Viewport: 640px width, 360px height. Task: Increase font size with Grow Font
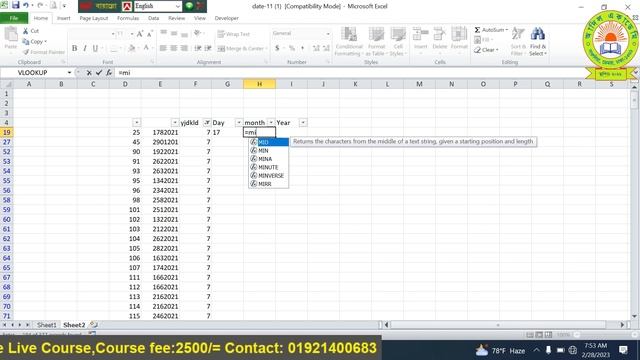pyautogui.click(x=140, y=34)
